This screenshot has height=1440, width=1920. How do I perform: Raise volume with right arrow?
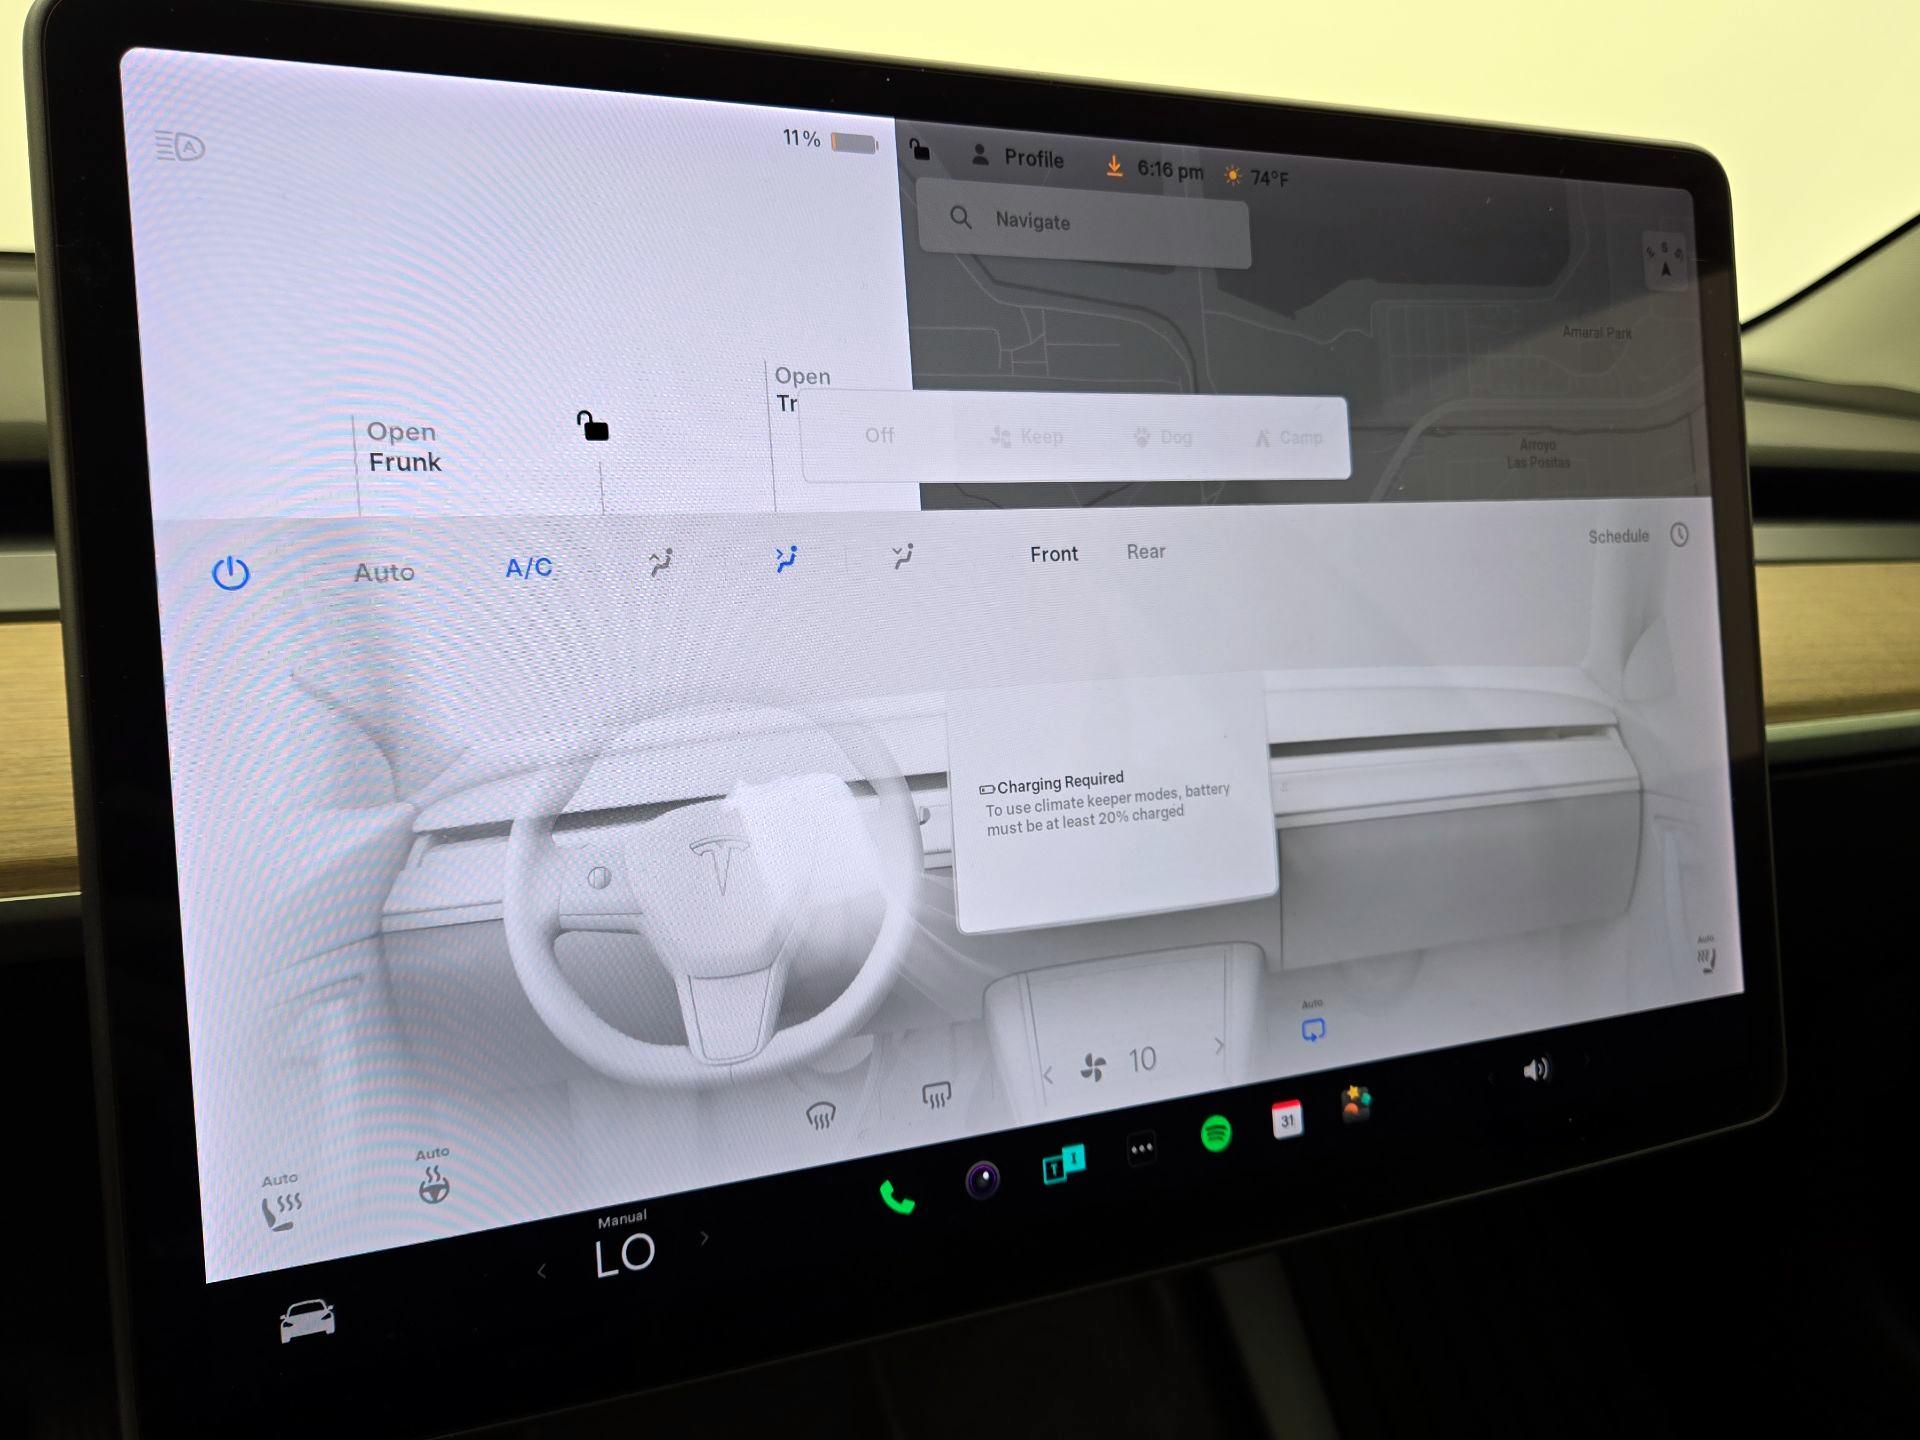(1587, 1059)
